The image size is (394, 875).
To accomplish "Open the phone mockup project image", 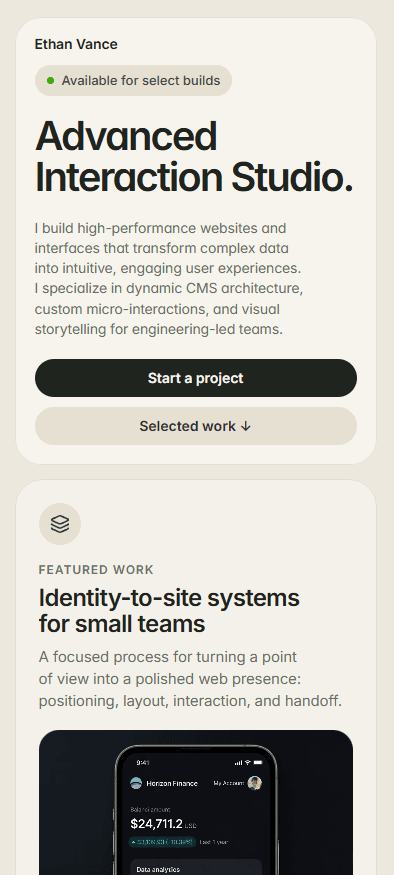I will click(196, 802).
